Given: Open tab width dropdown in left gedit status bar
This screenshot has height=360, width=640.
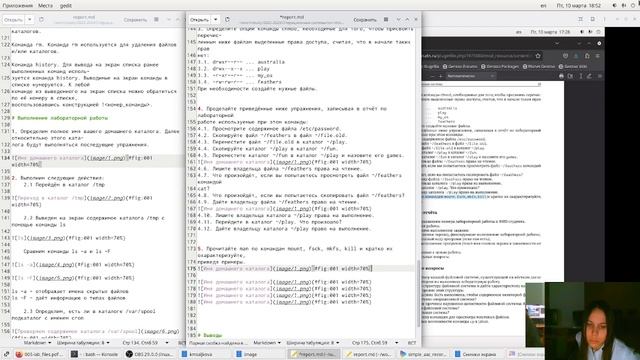Looking at the screenshot, I should [84, 343].
